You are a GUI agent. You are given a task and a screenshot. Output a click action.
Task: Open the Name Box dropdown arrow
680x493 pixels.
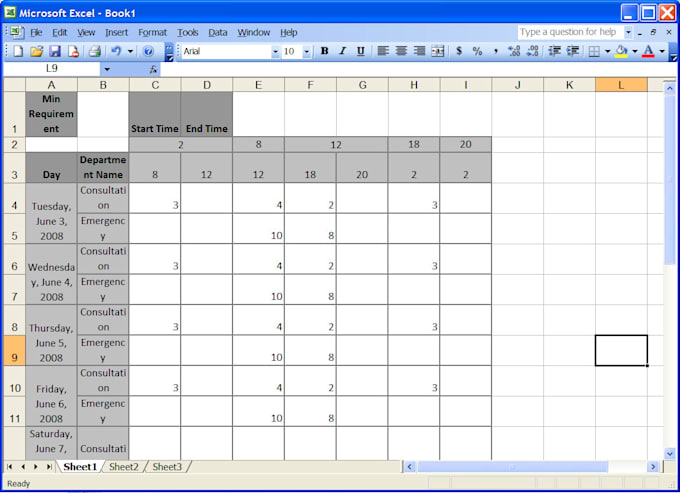pos(107,69)
